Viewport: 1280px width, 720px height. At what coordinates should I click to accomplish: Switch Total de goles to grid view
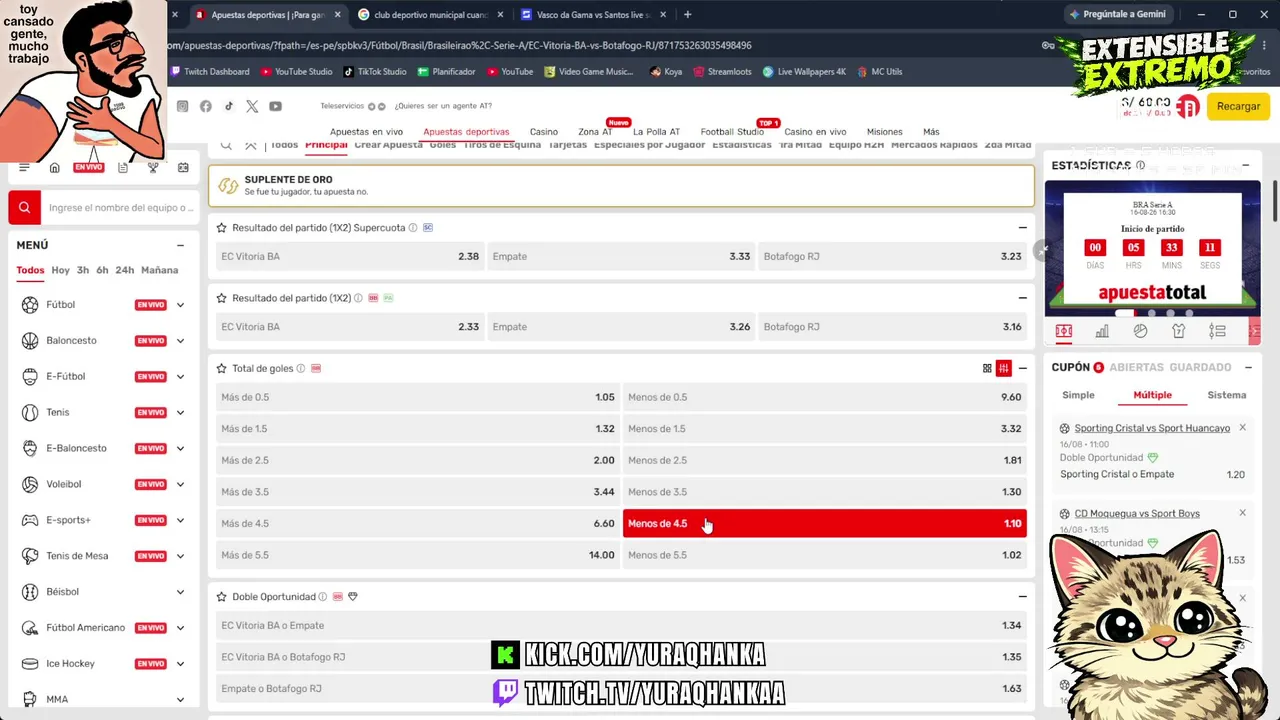coord(987,368)
